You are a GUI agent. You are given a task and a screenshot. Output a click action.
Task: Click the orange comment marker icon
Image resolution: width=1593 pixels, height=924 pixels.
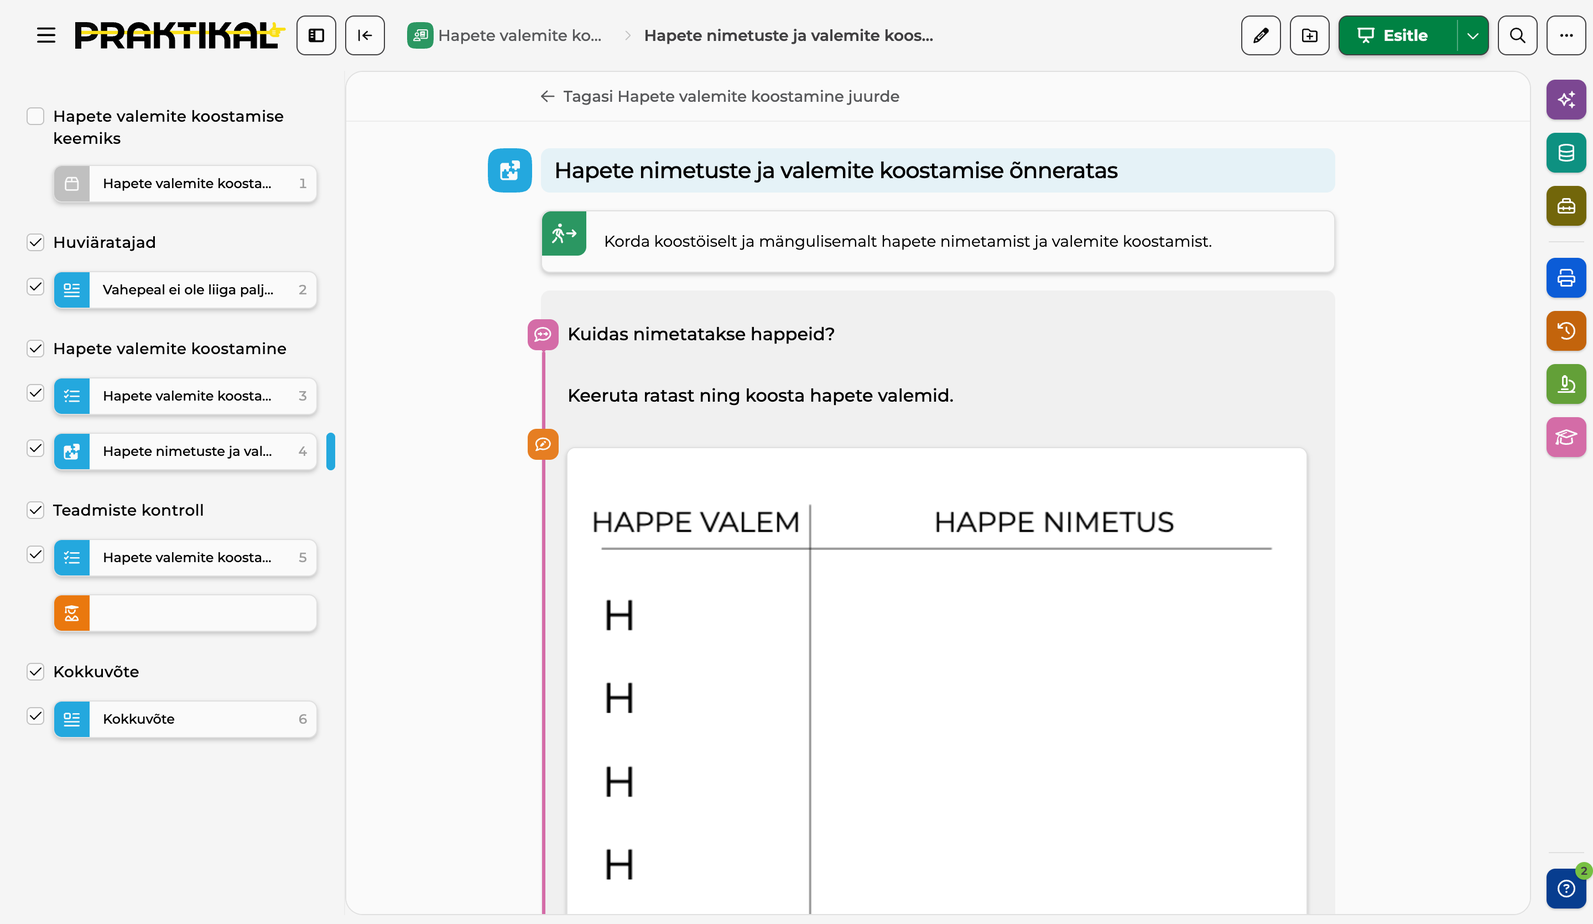click(543, 444)
